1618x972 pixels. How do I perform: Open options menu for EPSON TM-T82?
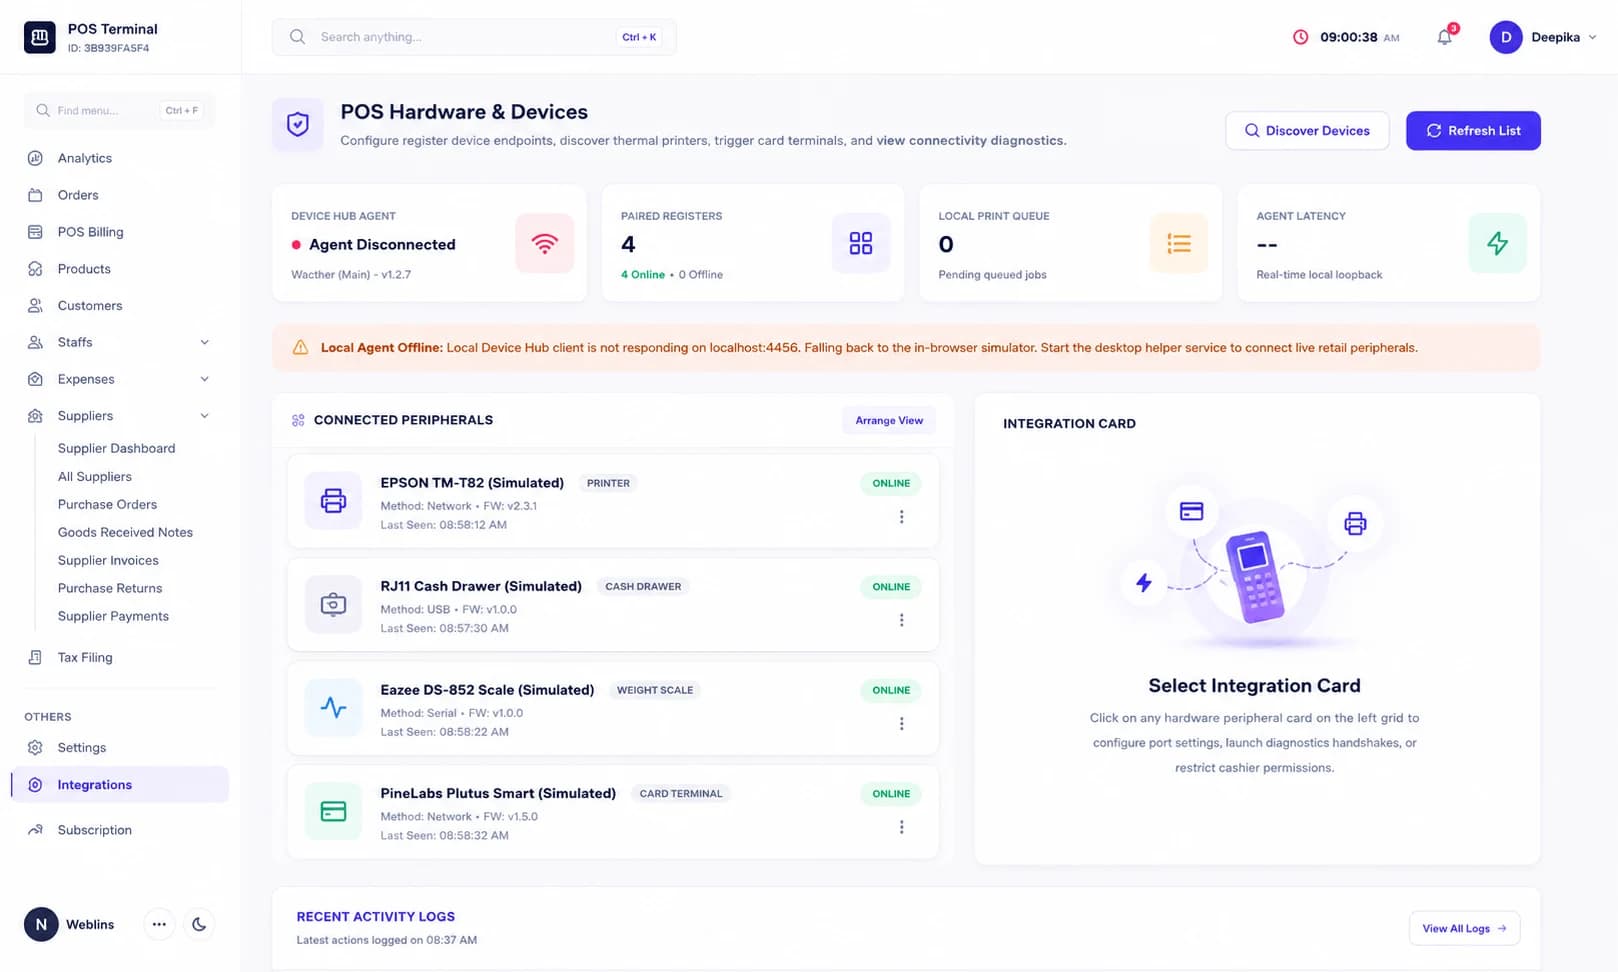click(x=901, y=517)
